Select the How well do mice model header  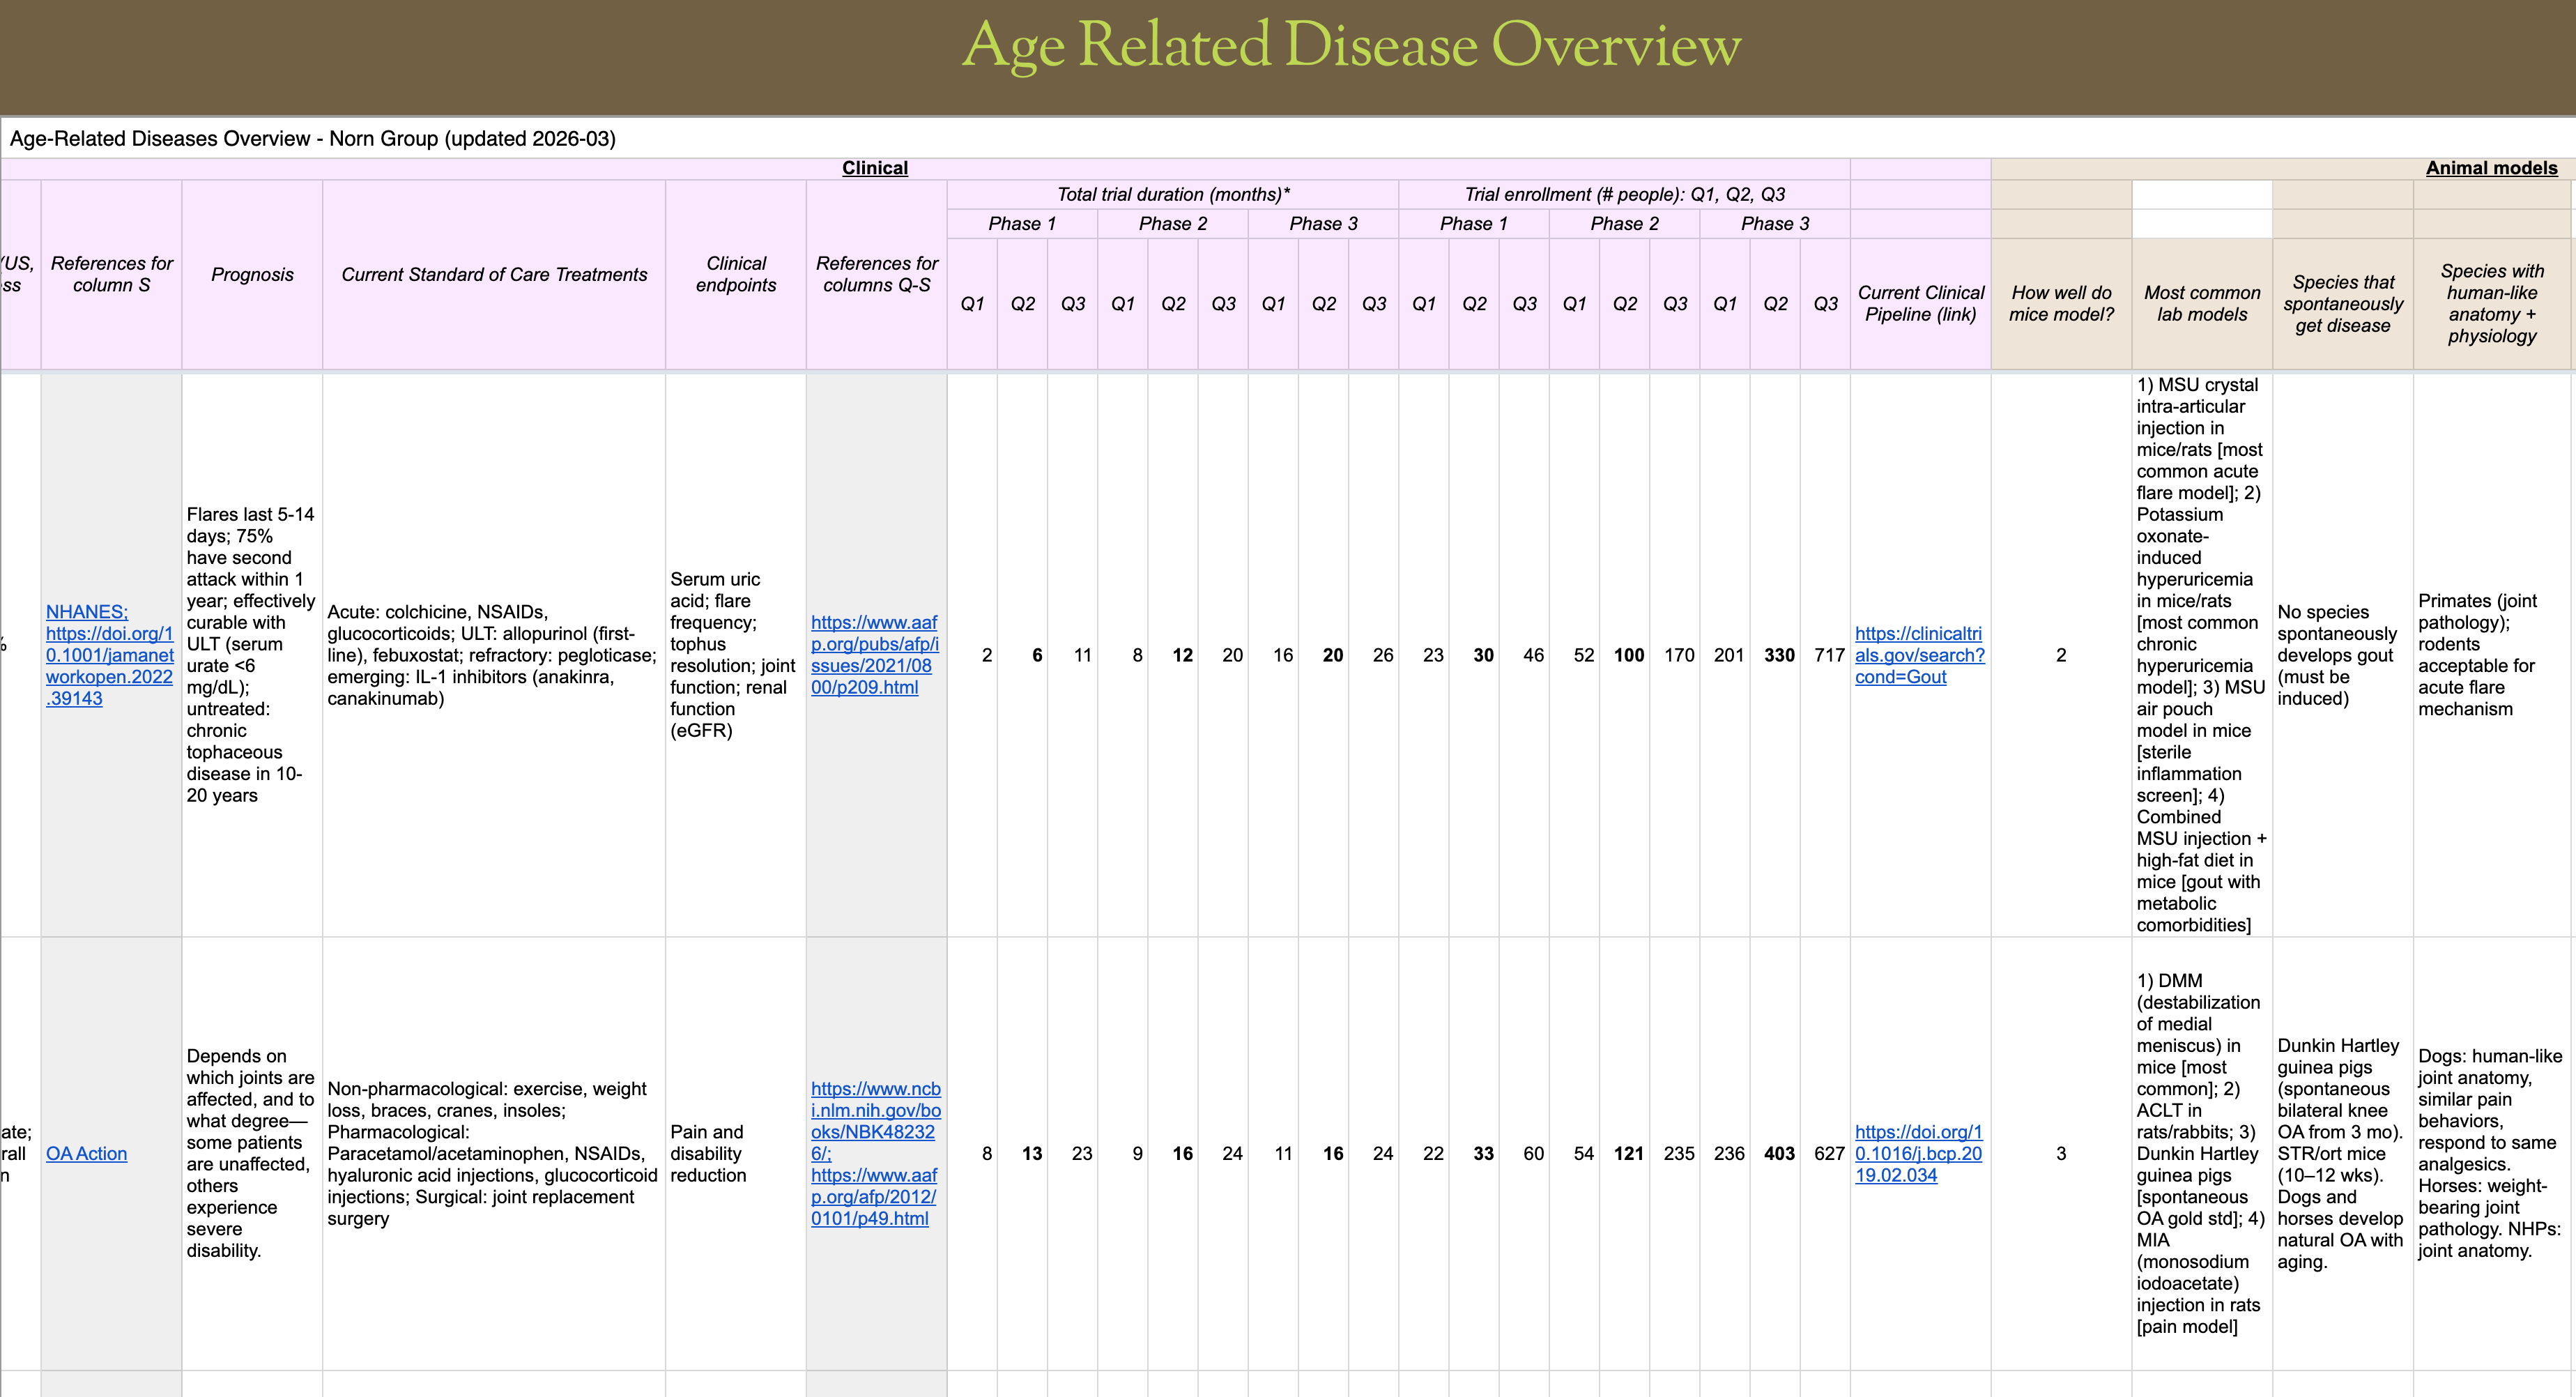(x=2061, y=303)
